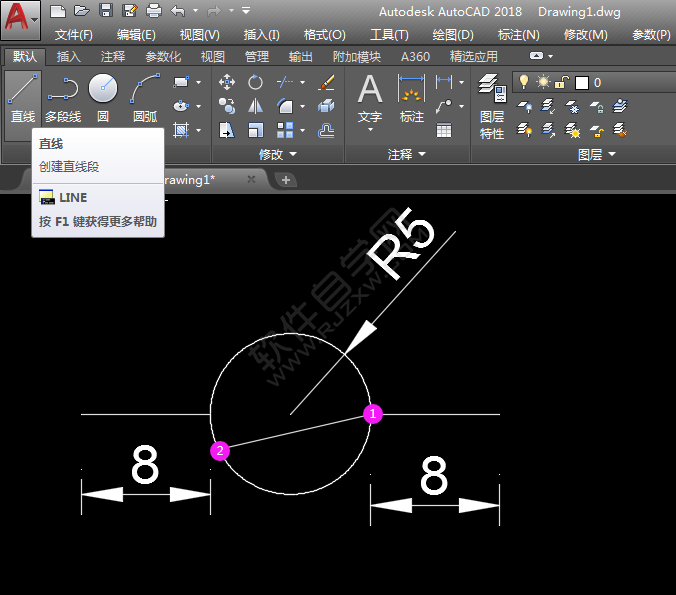
Task: Open the AutoCAD application menu button
Action: (x=20, y=18)
